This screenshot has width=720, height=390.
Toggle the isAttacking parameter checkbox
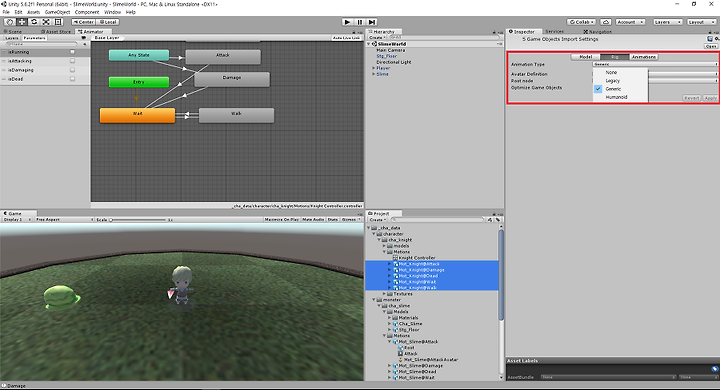pos(72,61)
